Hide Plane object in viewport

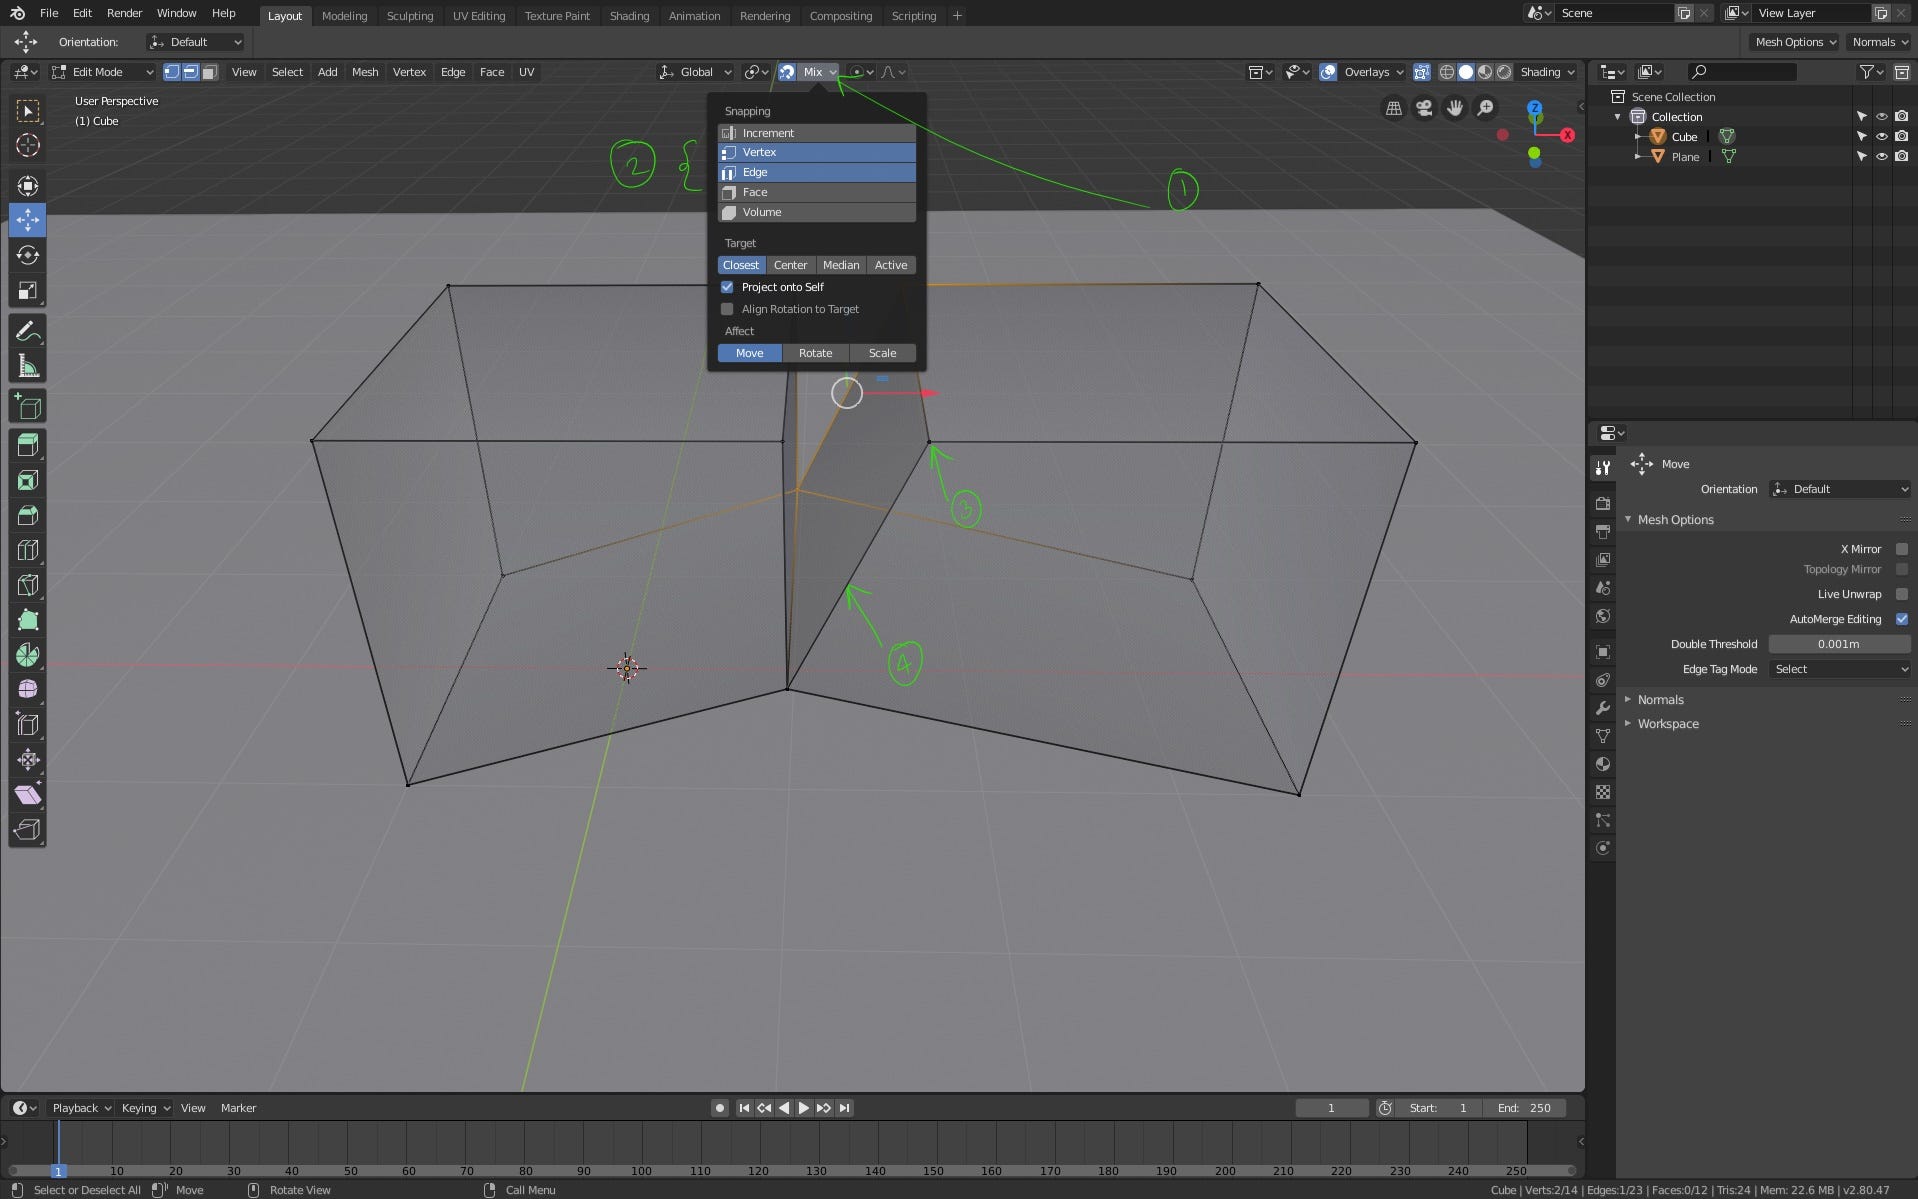1881,157
